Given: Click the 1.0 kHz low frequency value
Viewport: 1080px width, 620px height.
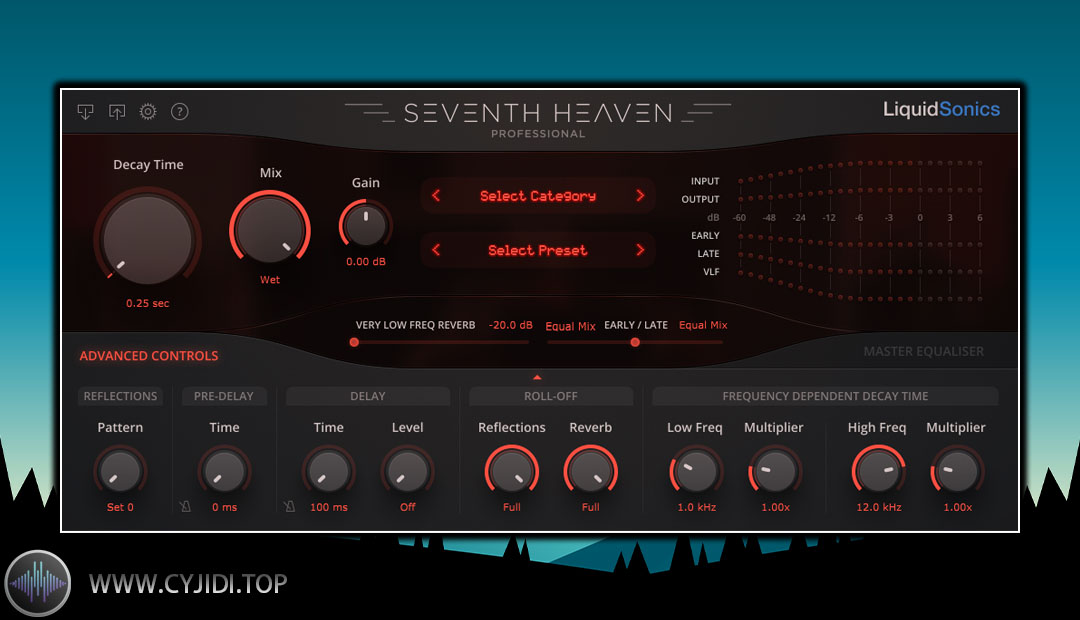Looking at the screenshot, I should tap(696, 507).
